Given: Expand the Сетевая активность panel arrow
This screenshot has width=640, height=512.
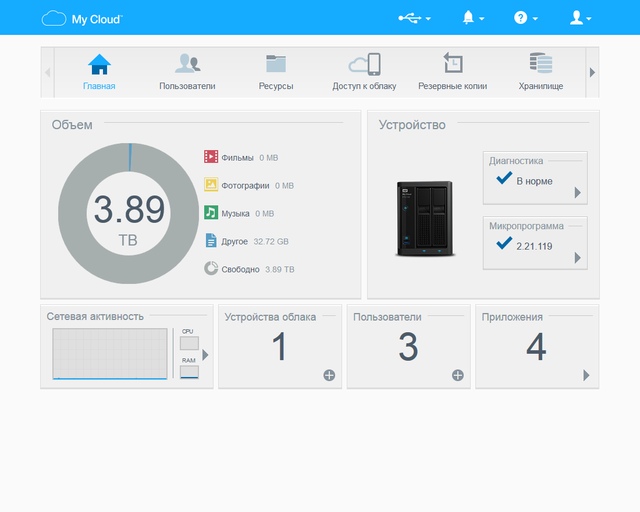Looking at the screenshot, I should pyautogui.click(x=205, y=355).
